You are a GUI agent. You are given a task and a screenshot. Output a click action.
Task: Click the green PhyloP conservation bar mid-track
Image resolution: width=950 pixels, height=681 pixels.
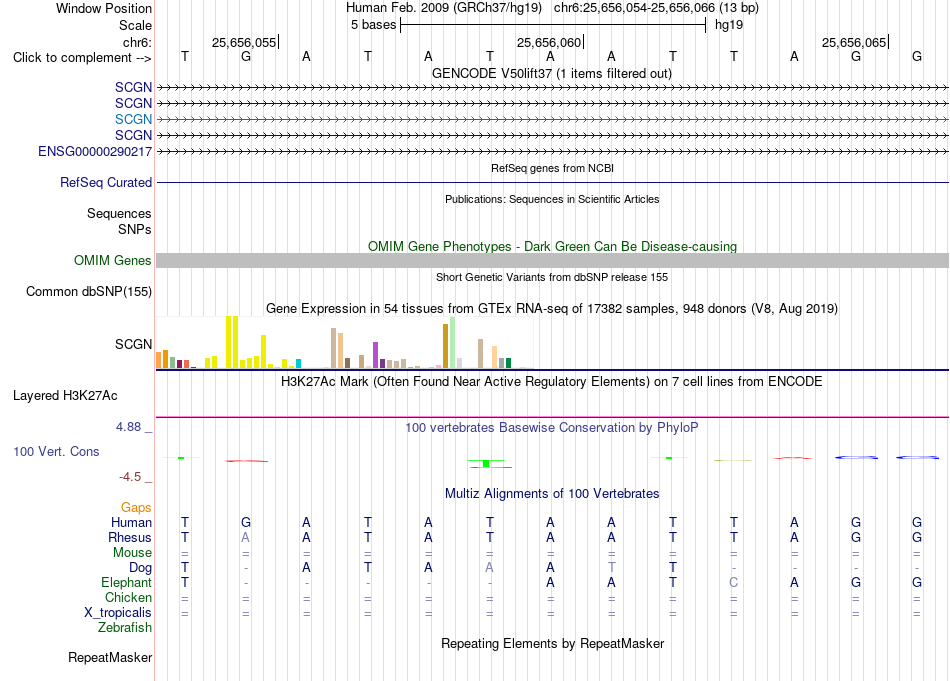[x=486, y=463]
